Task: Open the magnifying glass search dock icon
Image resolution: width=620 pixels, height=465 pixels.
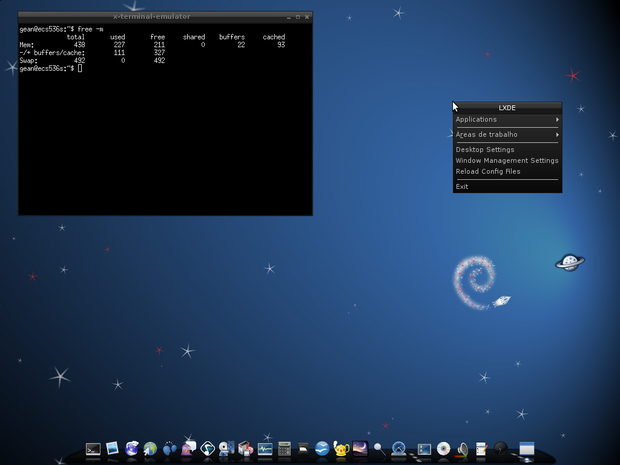Action: pyautogui.click(x=379, y=450)
